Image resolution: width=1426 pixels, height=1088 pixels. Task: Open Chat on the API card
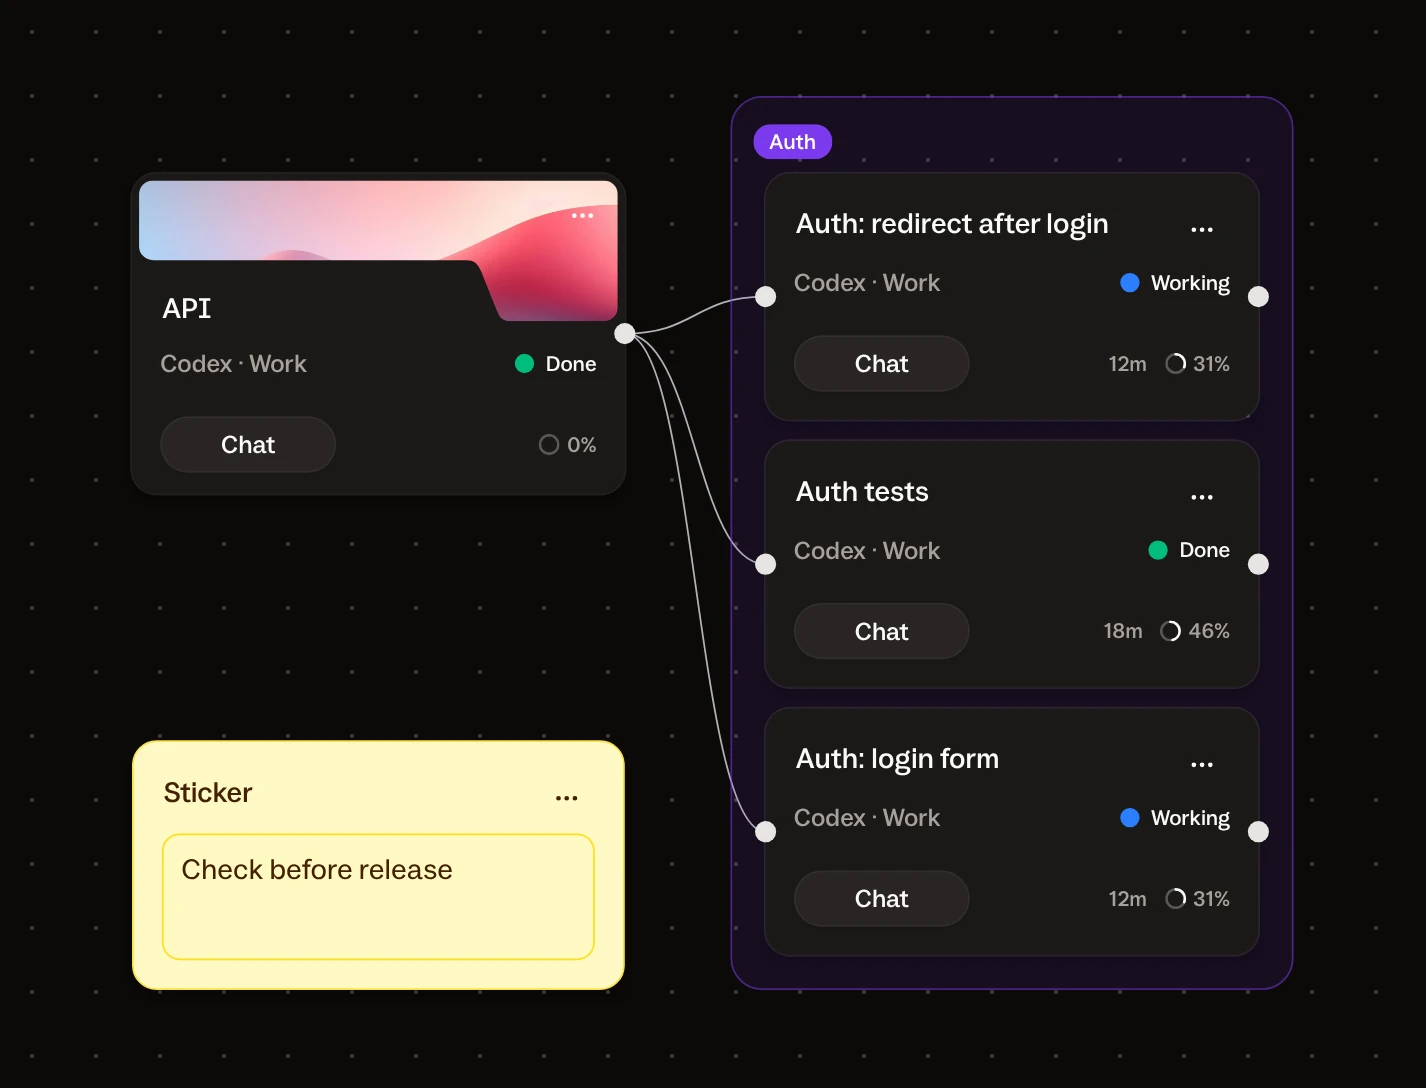coord(248,445)
